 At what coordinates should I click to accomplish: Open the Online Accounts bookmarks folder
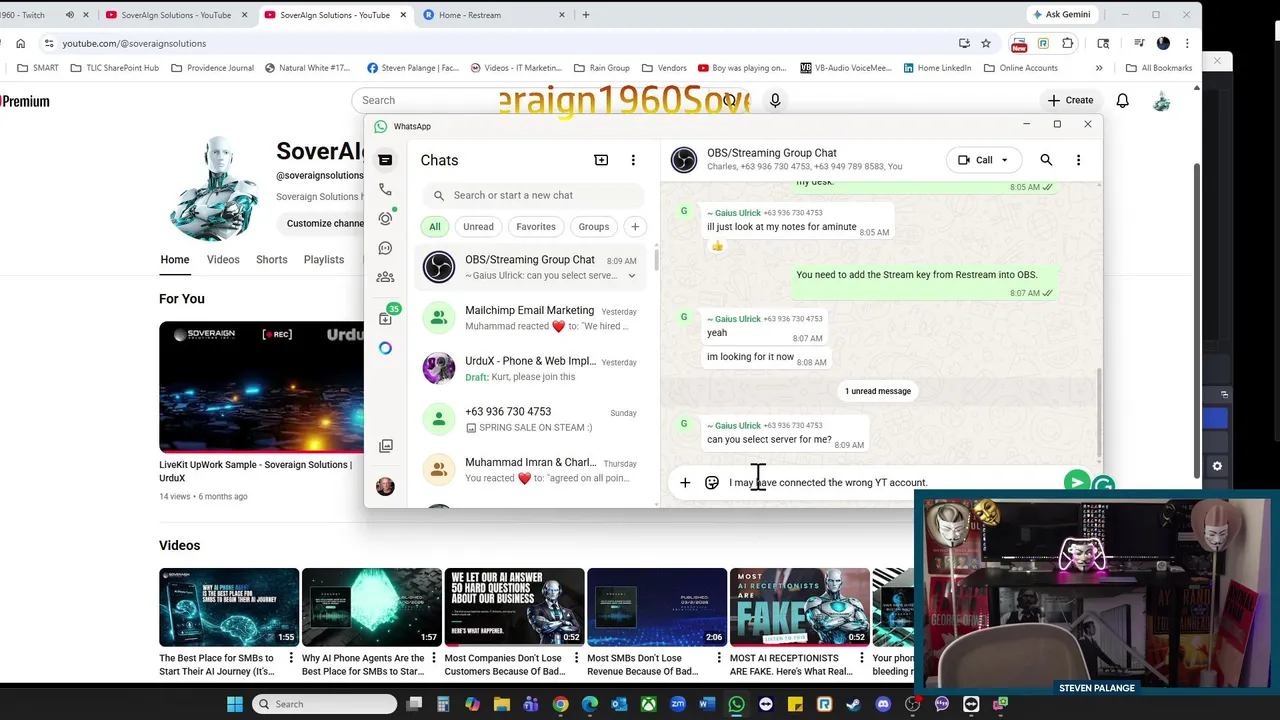[x=1020, y=68]
